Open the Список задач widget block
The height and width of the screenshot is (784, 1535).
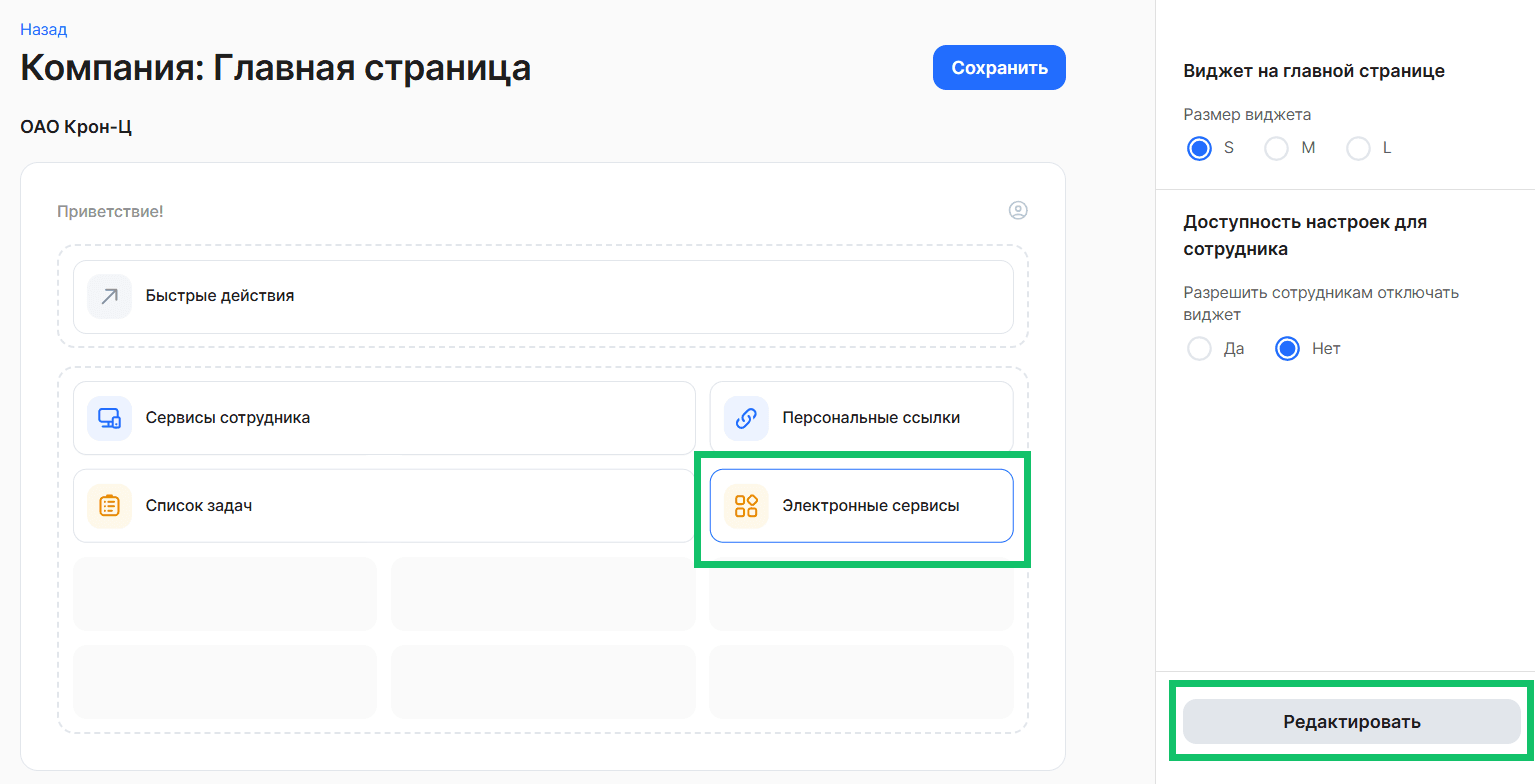(x=384, y=505)
